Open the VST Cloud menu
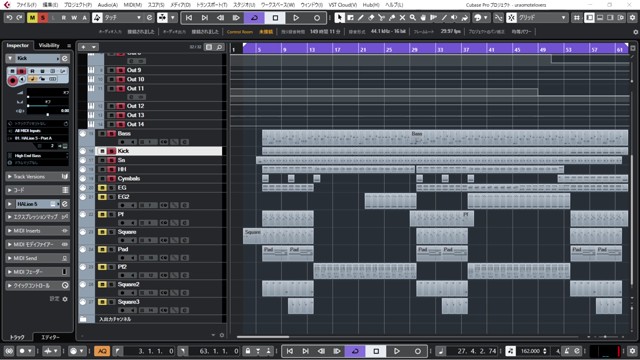640x360 pixels. tap(342, 5)
